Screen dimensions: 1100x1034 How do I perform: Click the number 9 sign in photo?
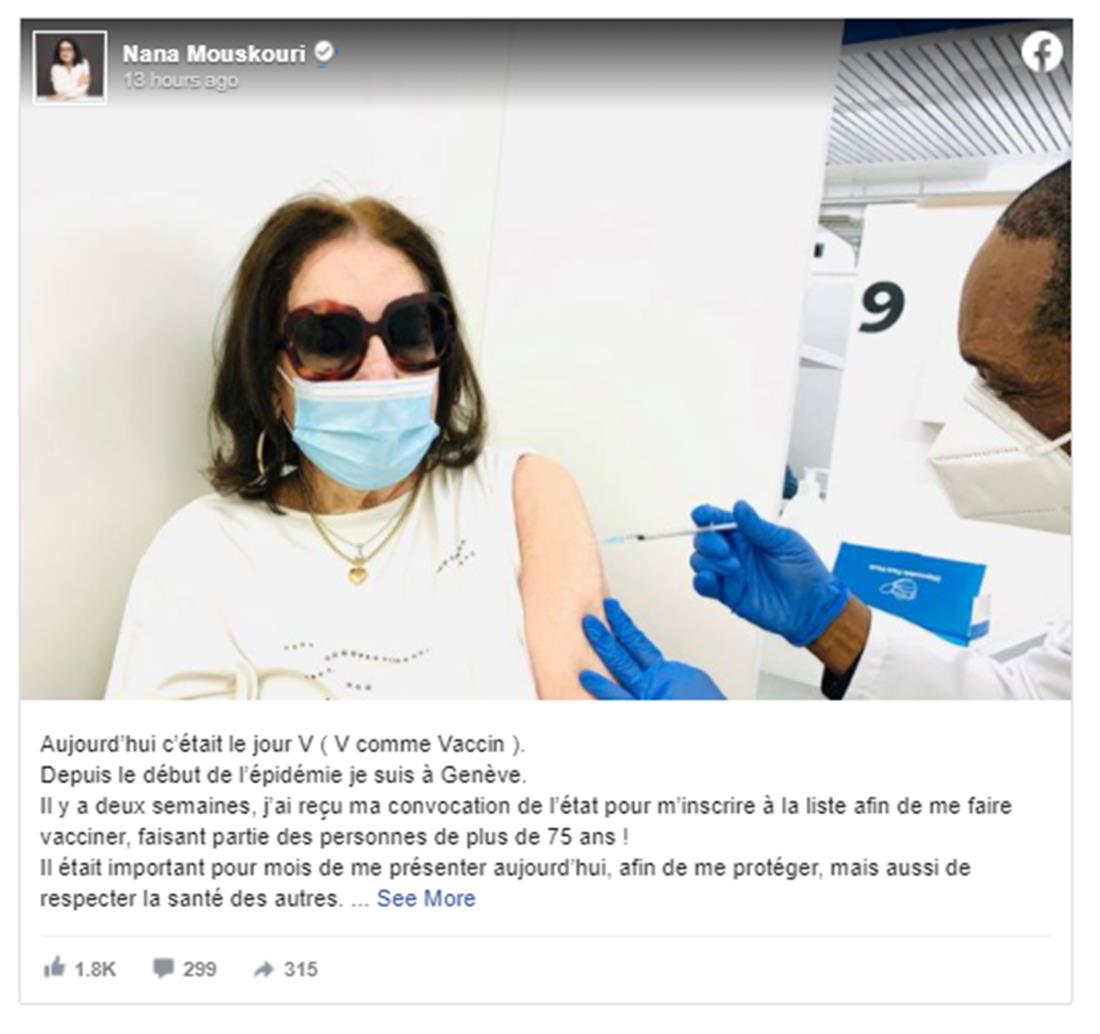881,307
